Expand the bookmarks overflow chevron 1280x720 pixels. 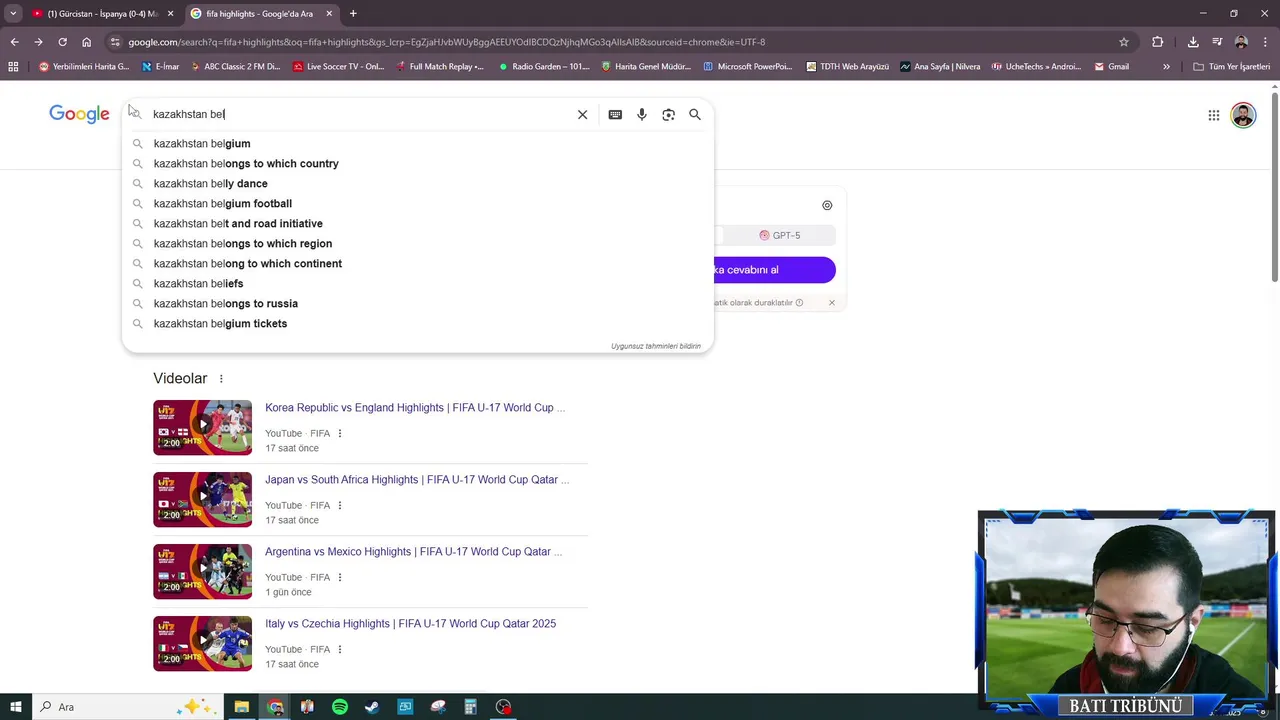1166,67
